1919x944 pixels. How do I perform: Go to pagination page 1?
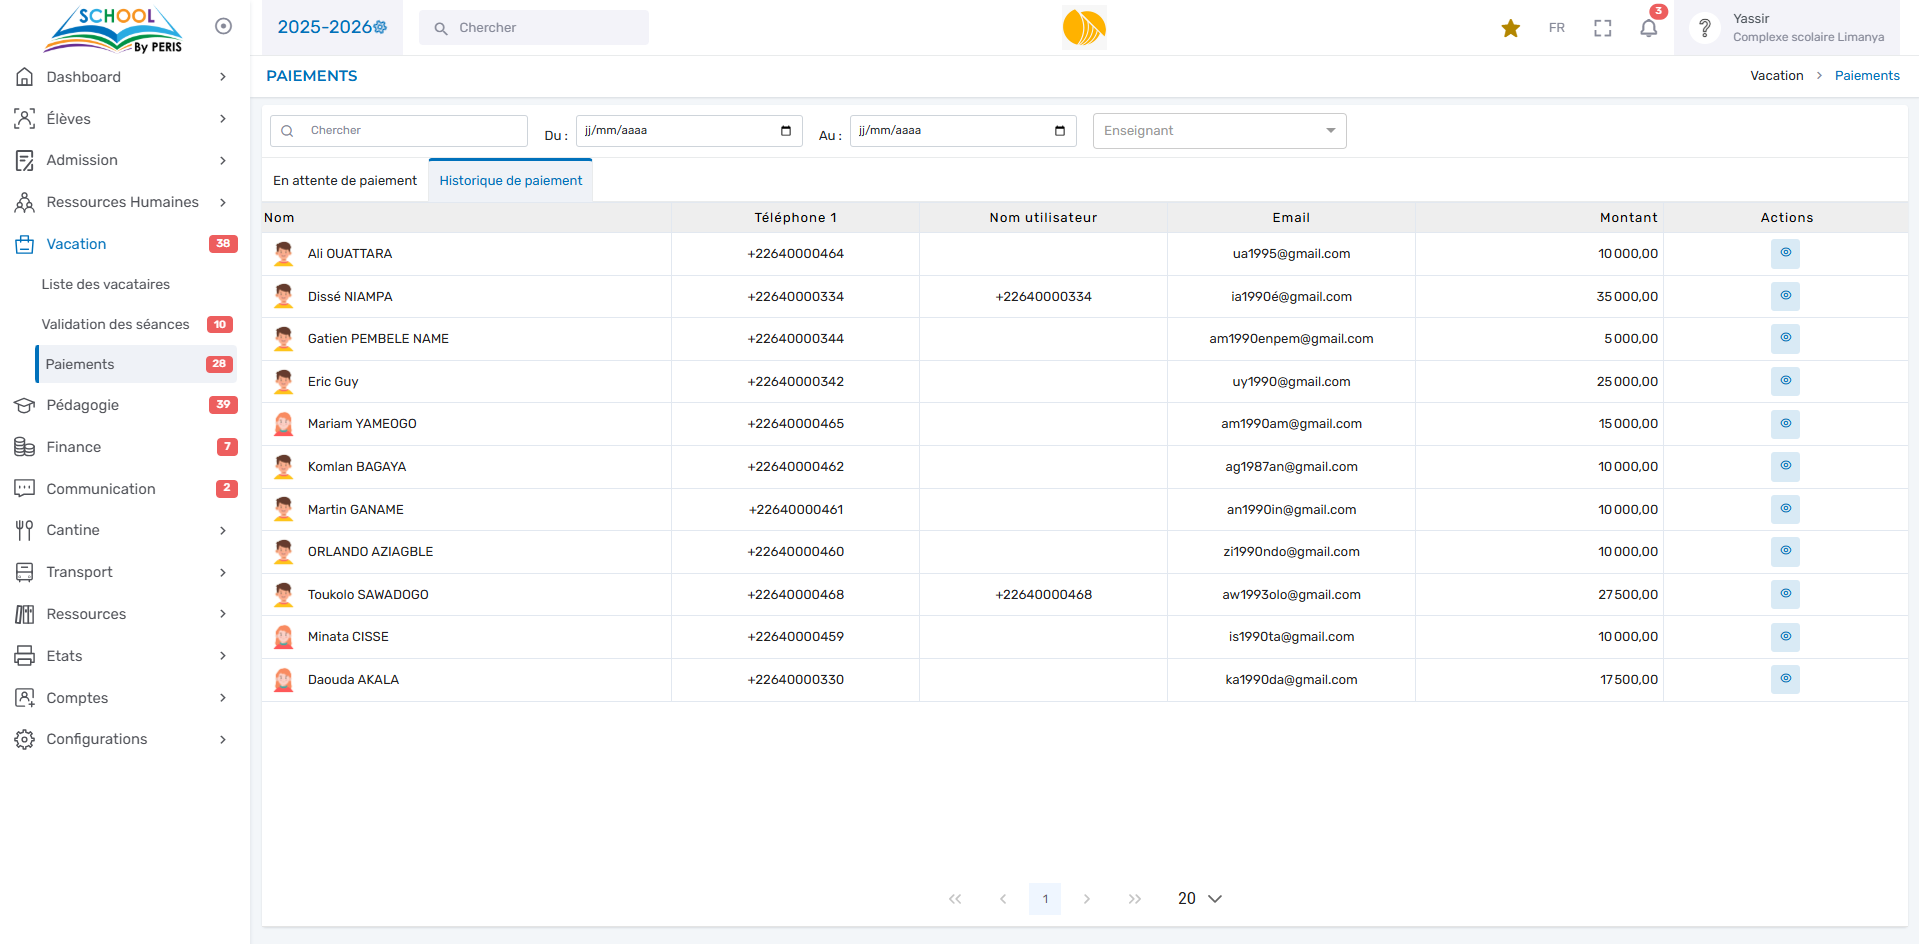pos(1044,898)
